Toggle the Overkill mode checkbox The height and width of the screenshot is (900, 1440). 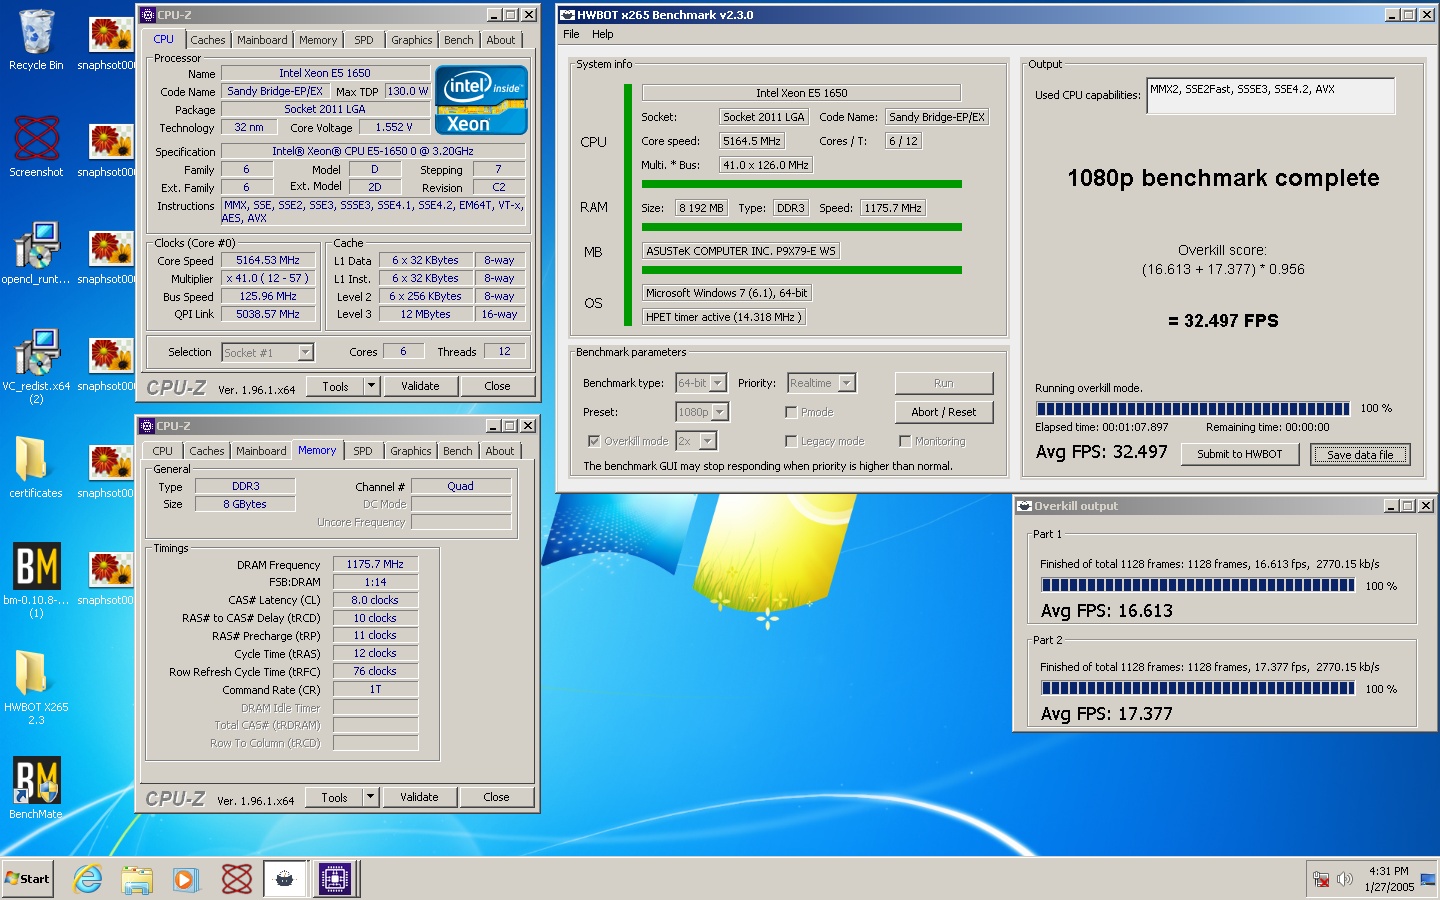(594, 441)
